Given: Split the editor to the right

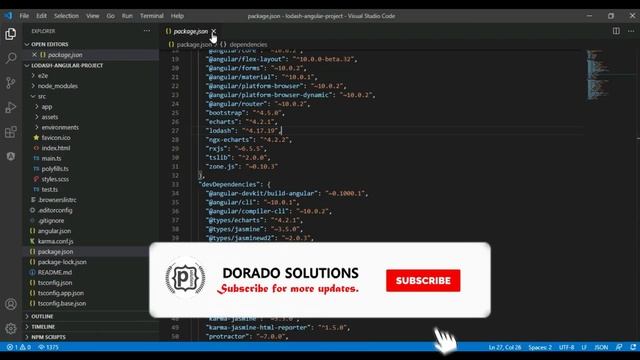Looking at the screenshot, I should click(616, 31).
